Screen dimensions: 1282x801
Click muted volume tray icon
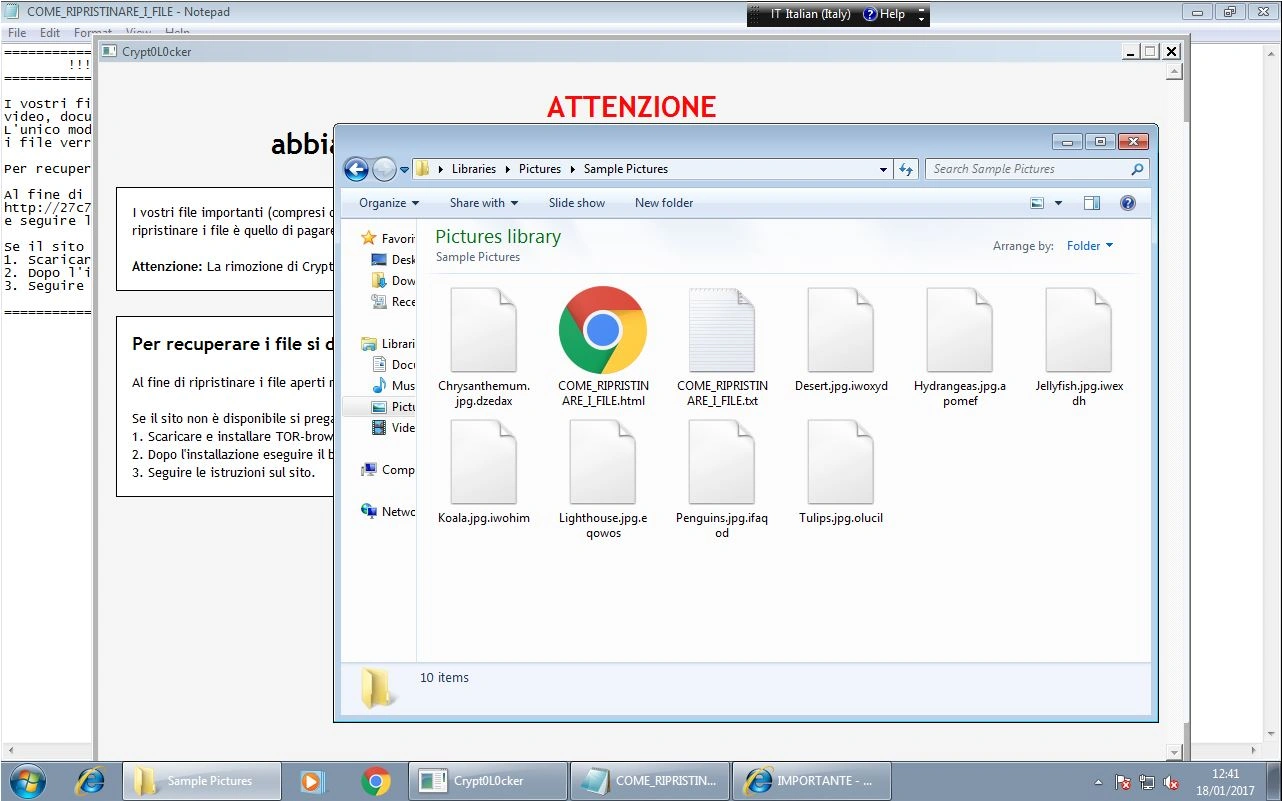tap(1171, 782)
